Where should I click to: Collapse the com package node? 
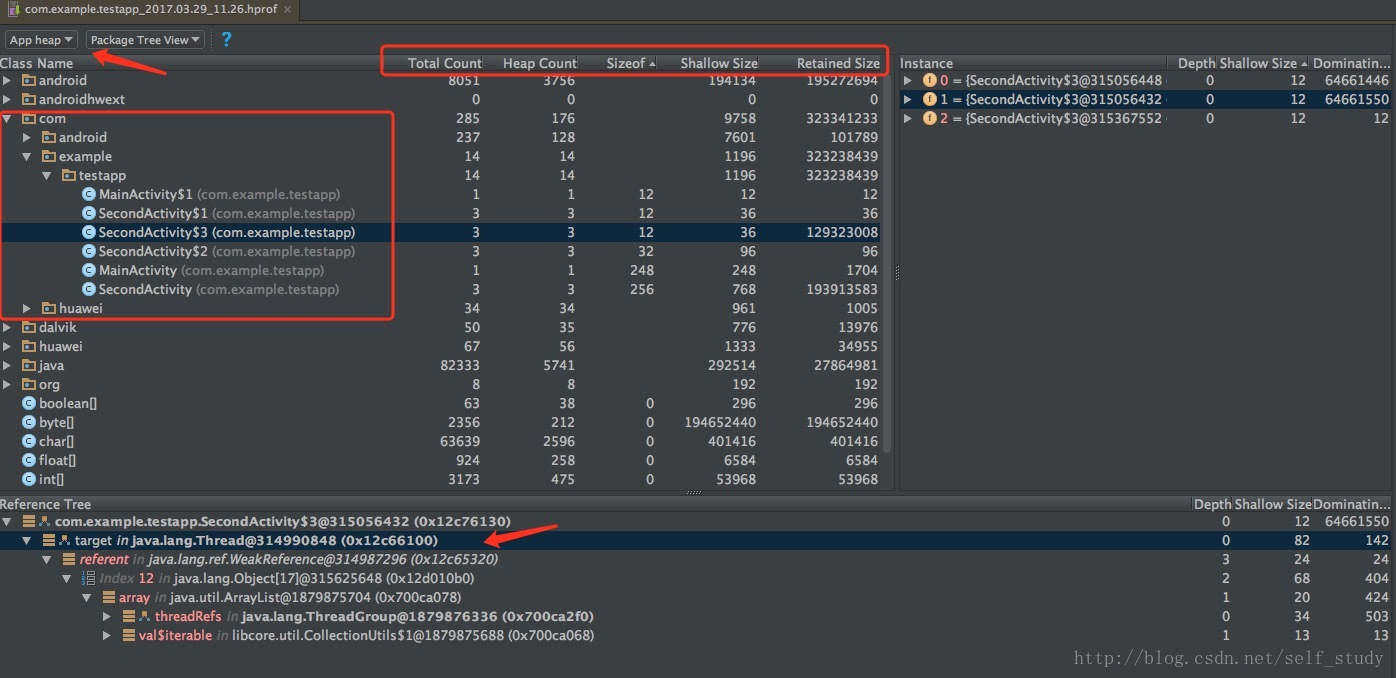8,118
